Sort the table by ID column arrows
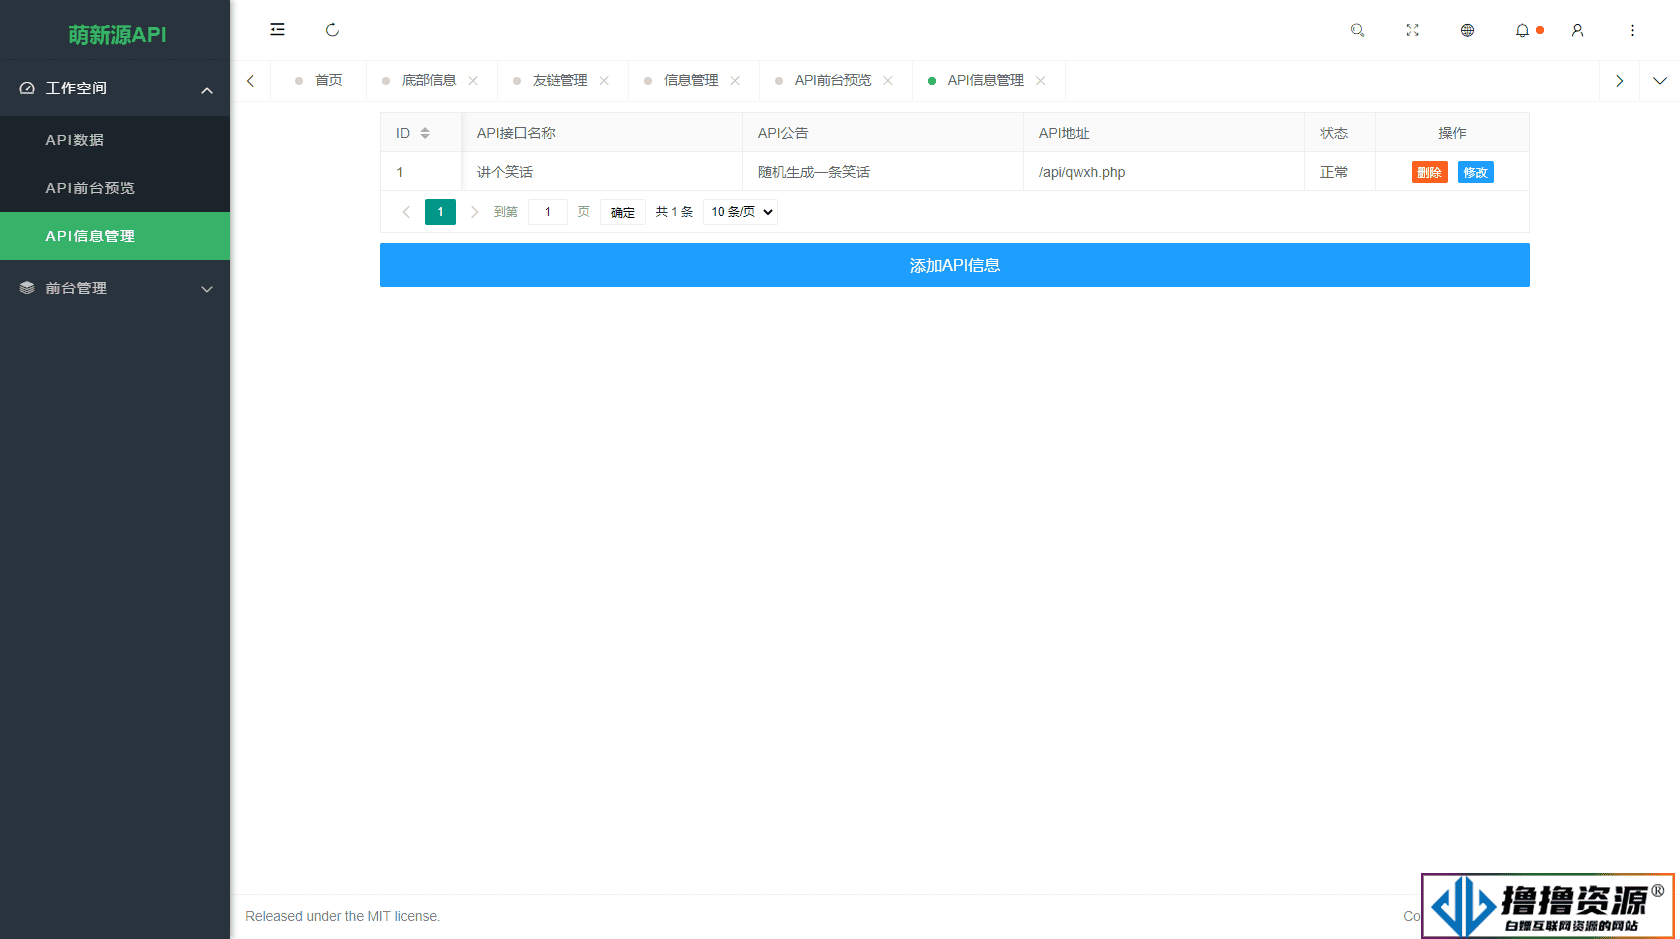This screenshot has width=1680, height=939. tap(425, 133)
